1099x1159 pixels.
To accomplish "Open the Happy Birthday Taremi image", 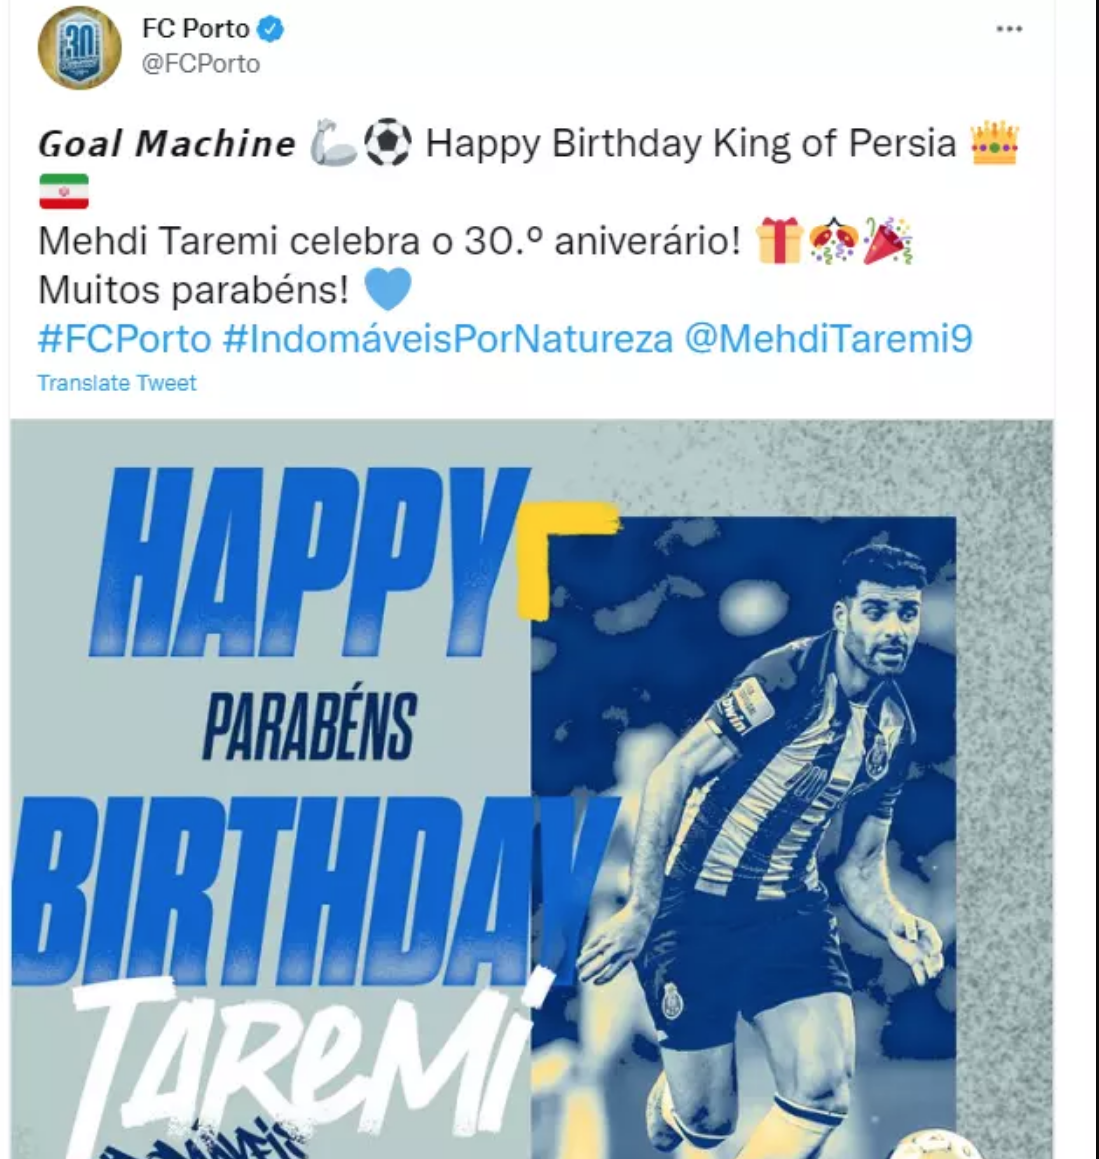I will [x=531, y=789].
